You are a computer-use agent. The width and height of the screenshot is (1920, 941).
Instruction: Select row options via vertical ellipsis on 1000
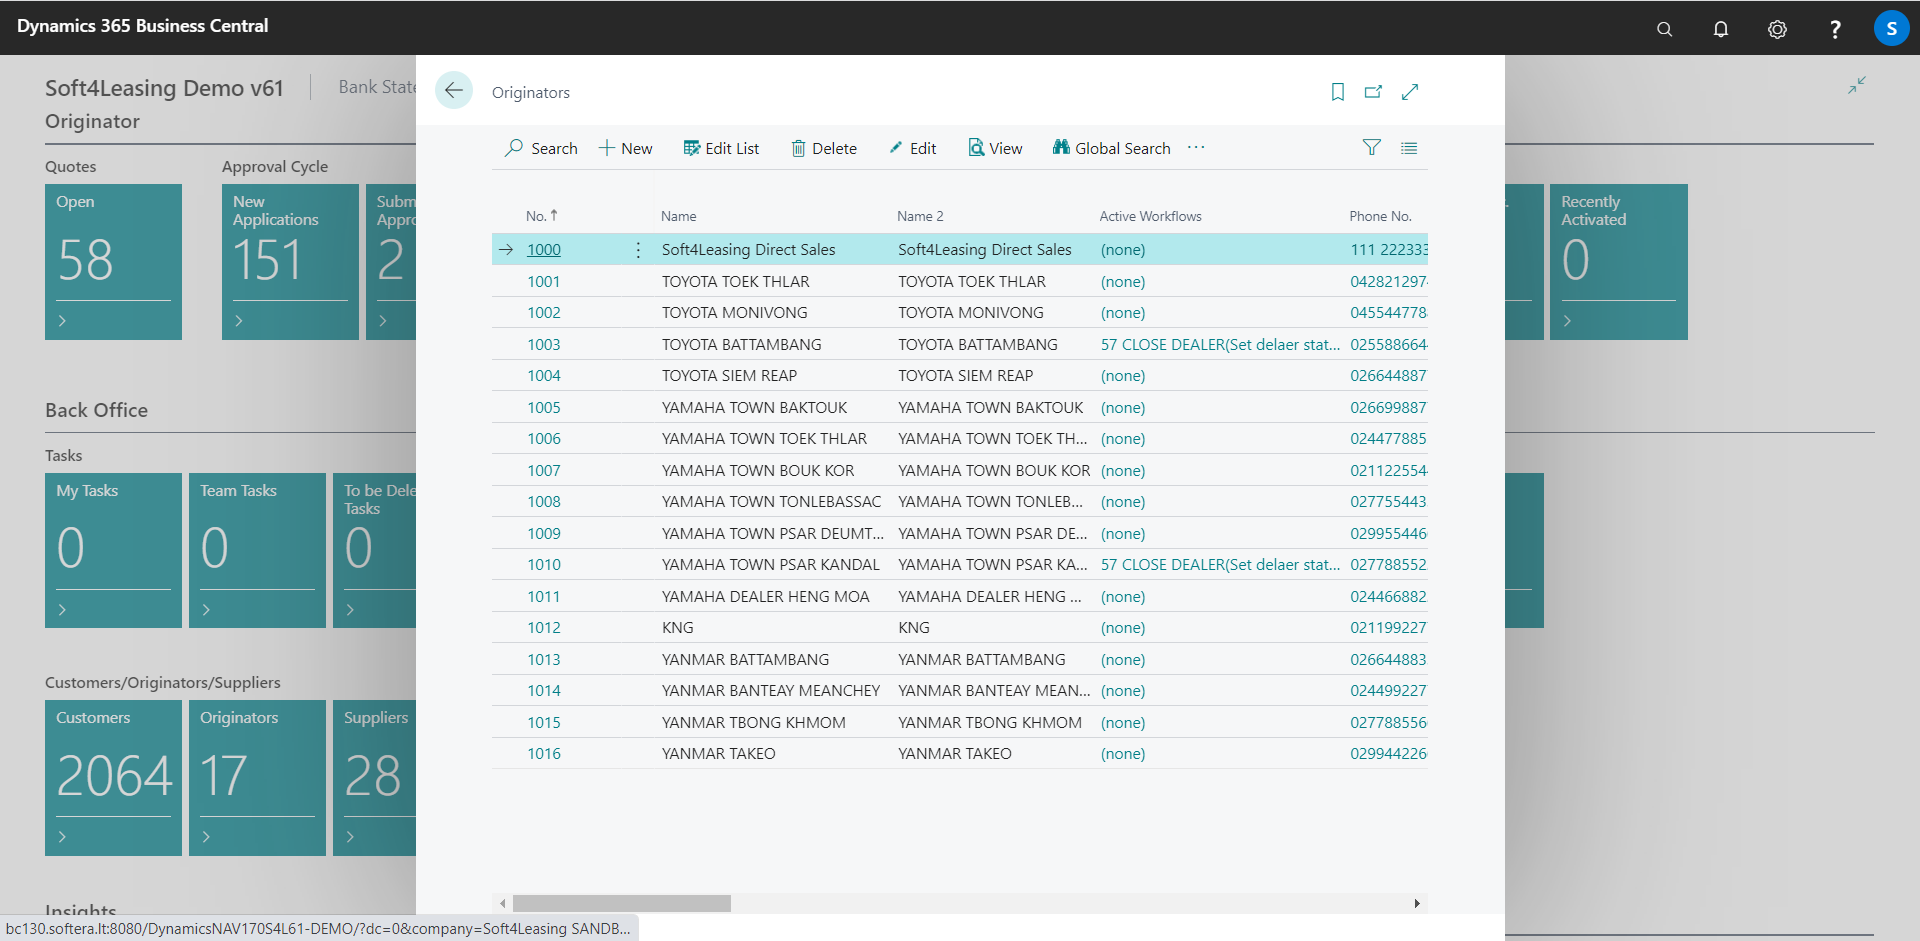click(637, 249)
